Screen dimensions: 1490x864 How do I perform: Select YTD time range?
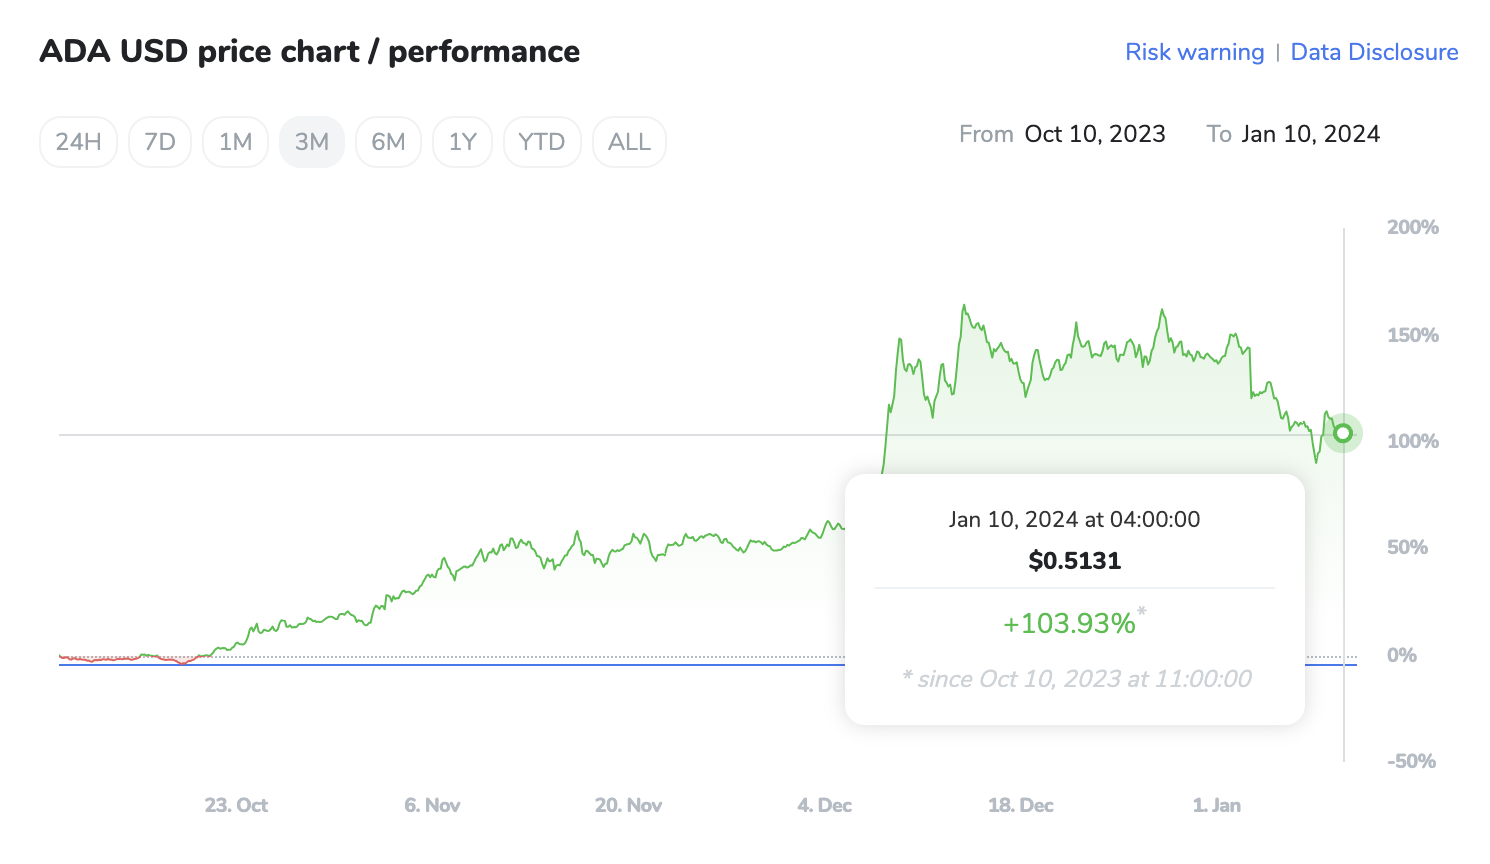click(x=542, y=142)
